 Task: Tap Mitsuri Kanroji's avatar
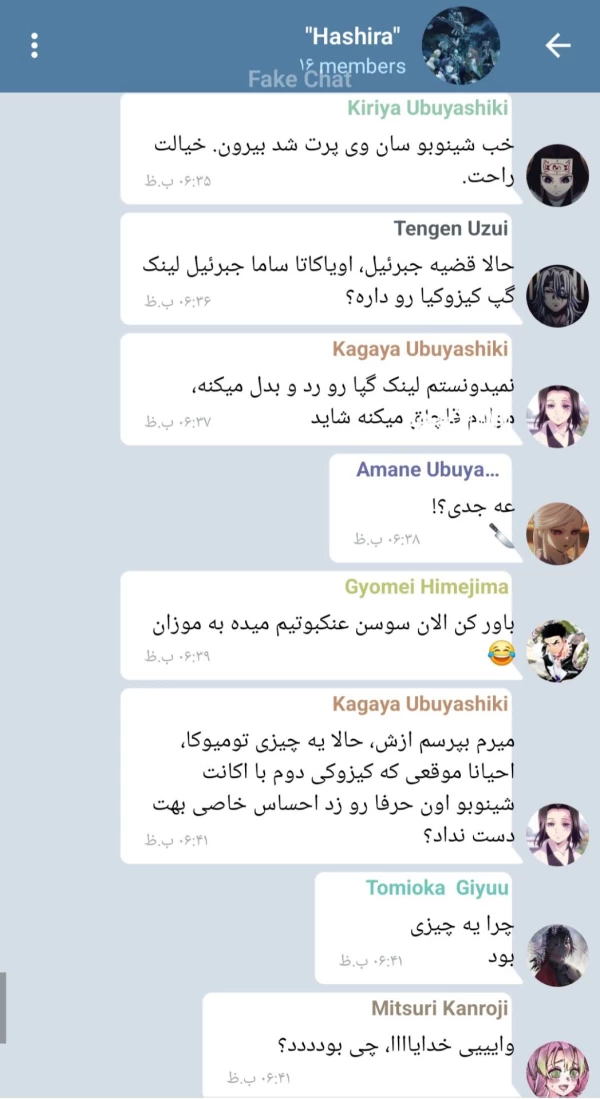(x=557, y=1069)
